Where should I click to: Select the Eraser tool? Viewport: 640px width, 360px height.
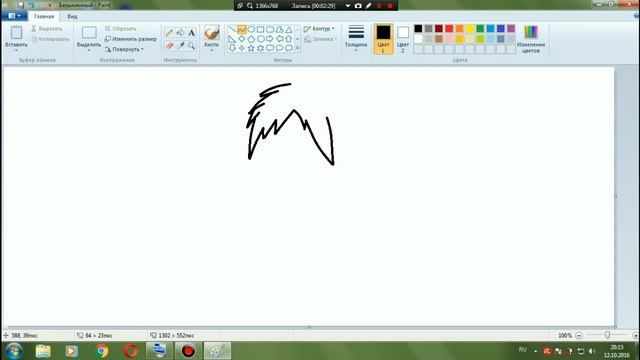[169, 45]
